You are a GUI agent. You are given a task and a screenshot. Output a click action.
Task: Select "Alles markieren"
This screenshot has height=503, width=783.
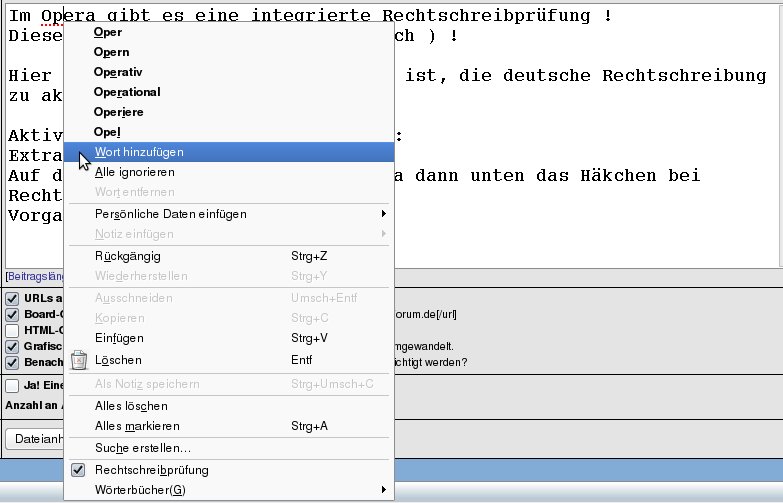(x=229, y=426)
